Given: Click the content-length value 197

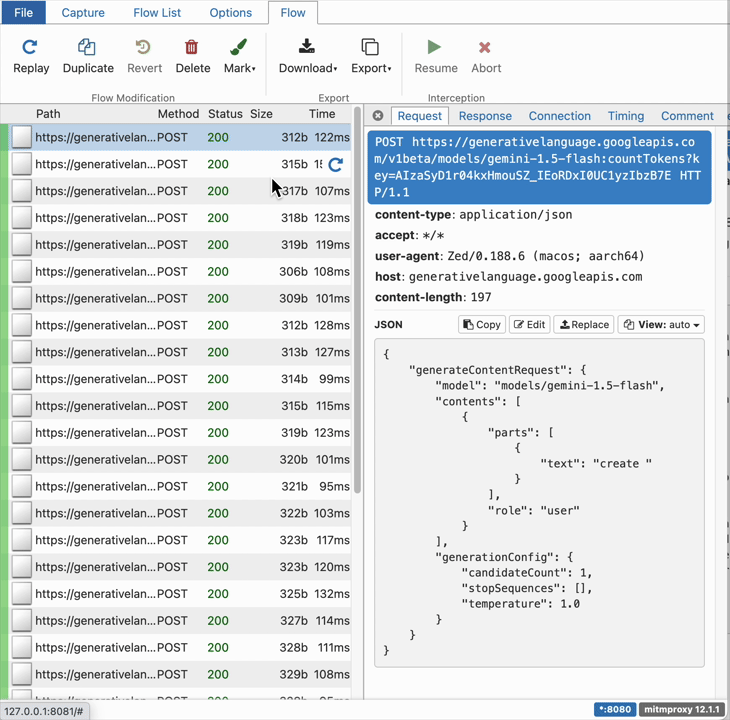Looking at the screenshot, I should (x=480, y=297).
